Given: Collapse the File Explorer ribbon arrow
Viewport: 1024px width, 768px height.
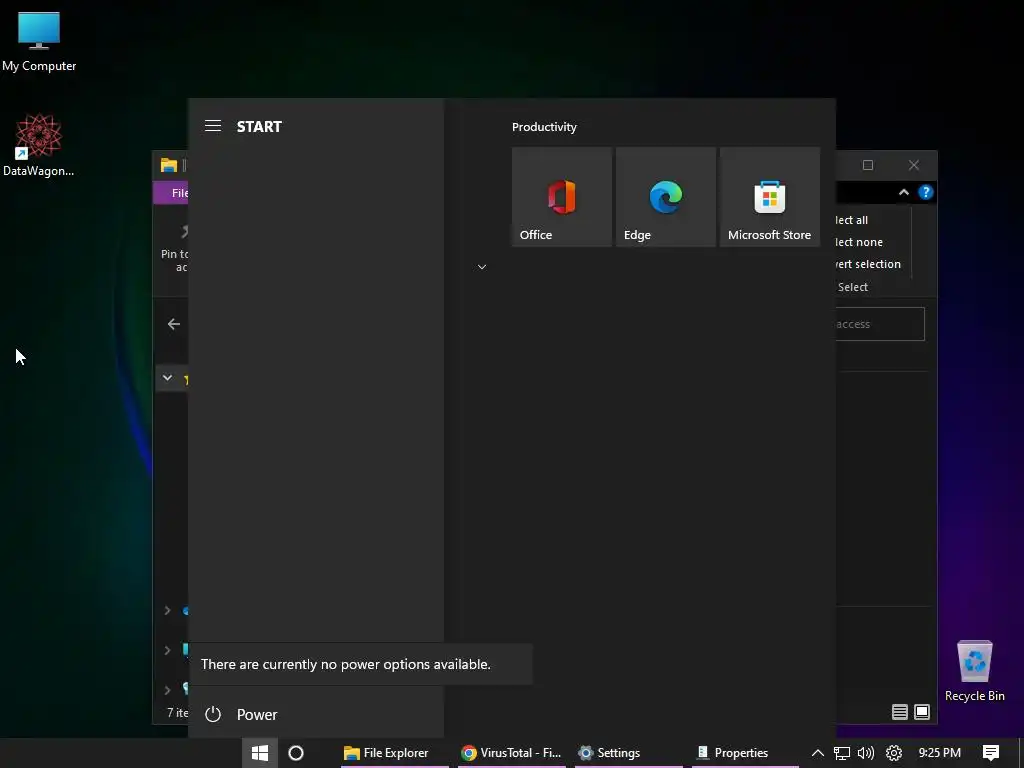Looking at the screenshot, I should click(904, 193).
